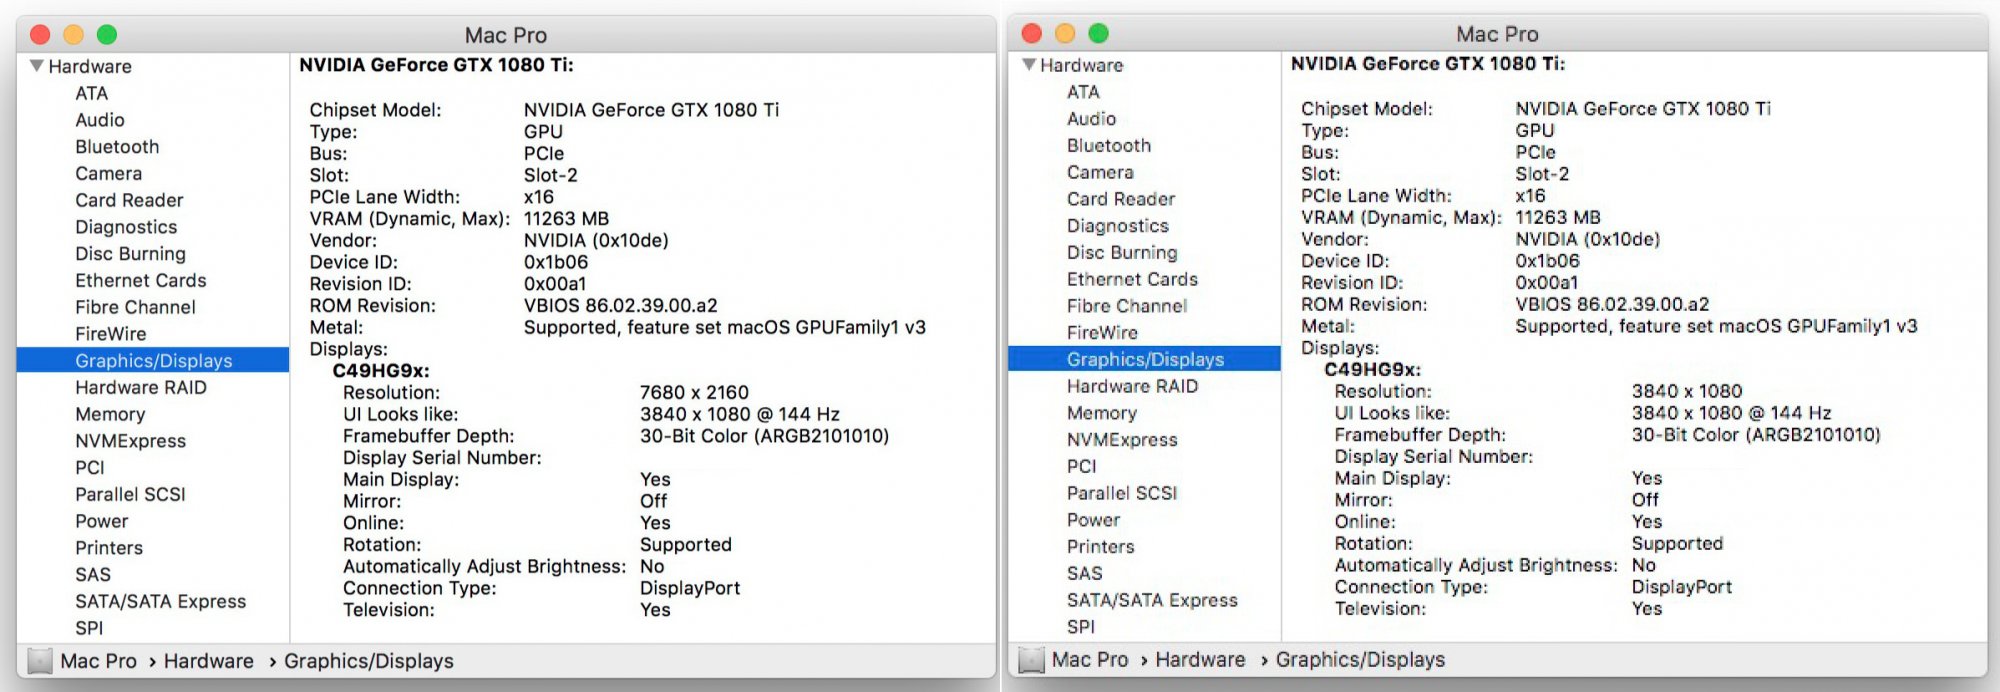This screenshot has height=692, width=2000.
Task: Show Memory info in right window sidebar
Action: click(1102, 413)
